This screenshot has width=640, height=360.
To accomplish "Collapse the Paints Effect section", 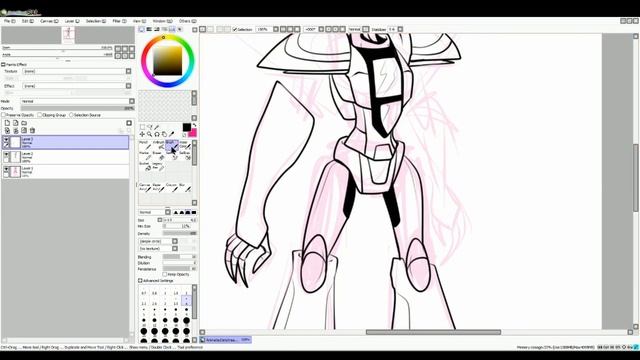I will pyautogui.click(x=3, y=64).
